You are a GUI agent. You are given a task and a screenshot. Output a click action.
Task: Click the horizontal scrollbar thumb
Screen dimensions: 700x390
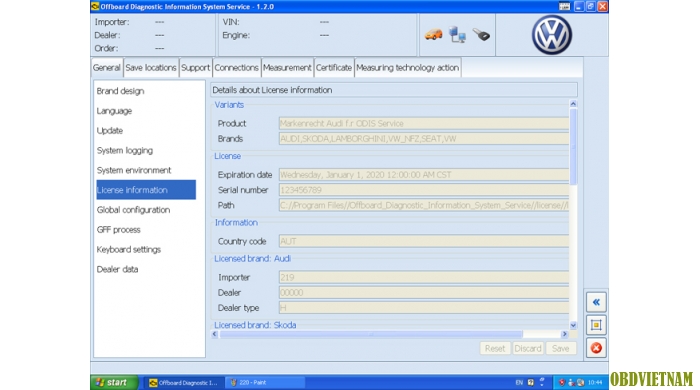pyautogui.click(x=371, y=334)
